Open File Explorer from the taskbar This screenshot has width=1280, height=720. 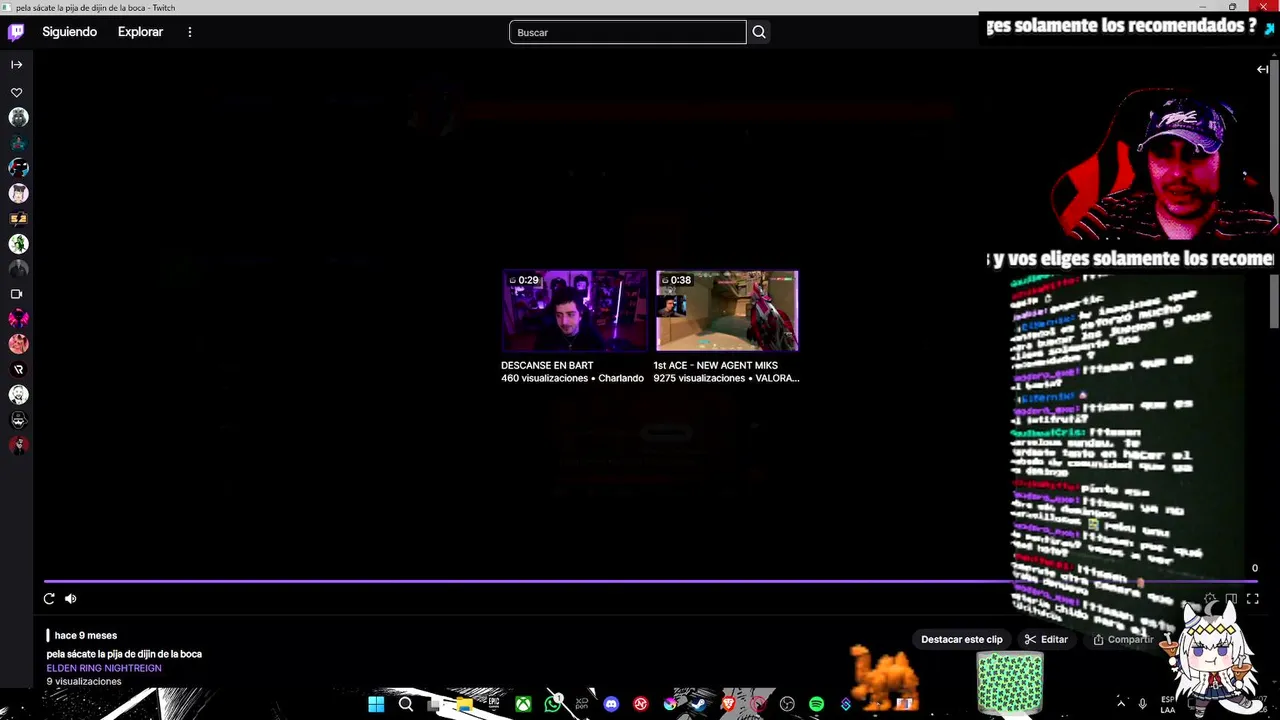point(464,704)
